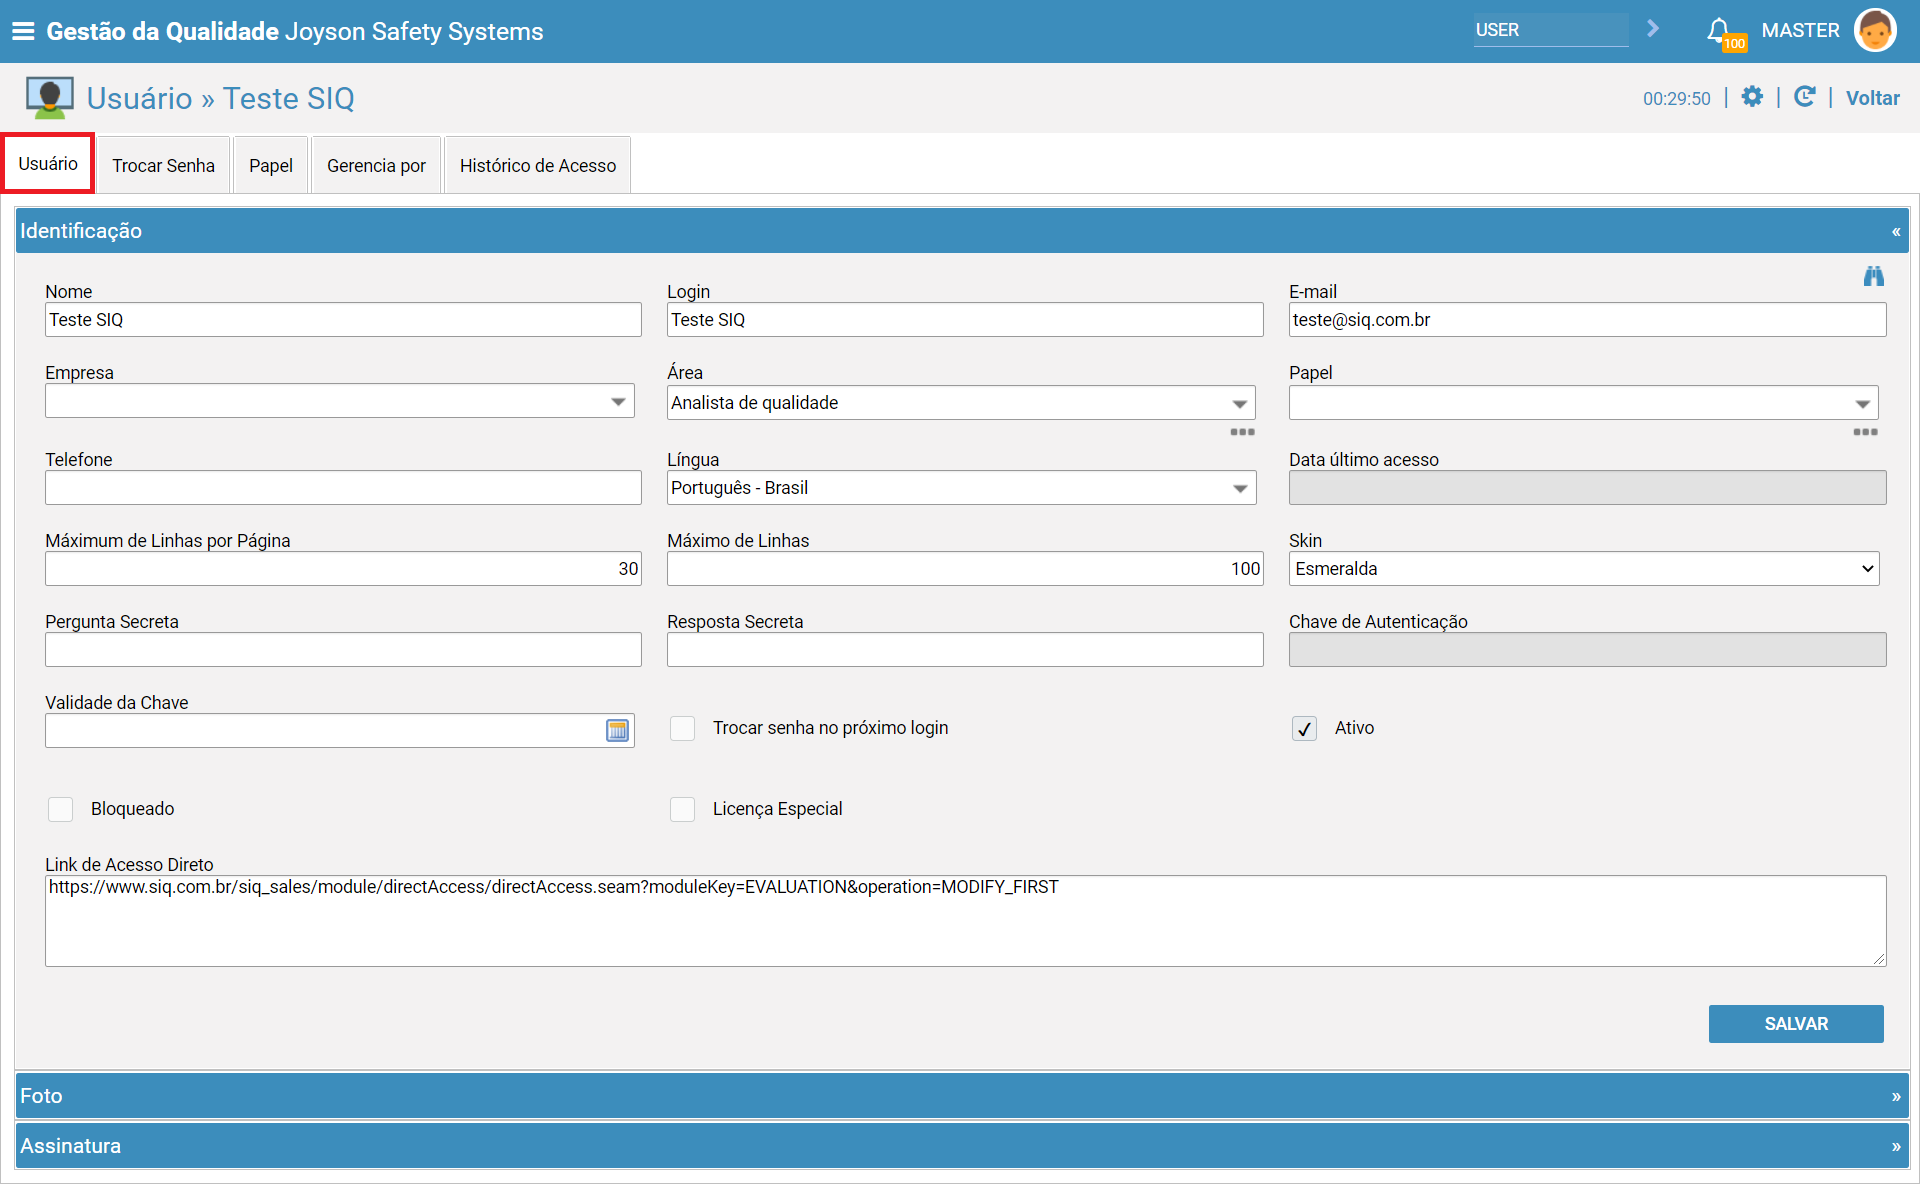The image size is (1920, 1187).
Task: Click the arrow next to USER search
Action: click(1653, 29)
